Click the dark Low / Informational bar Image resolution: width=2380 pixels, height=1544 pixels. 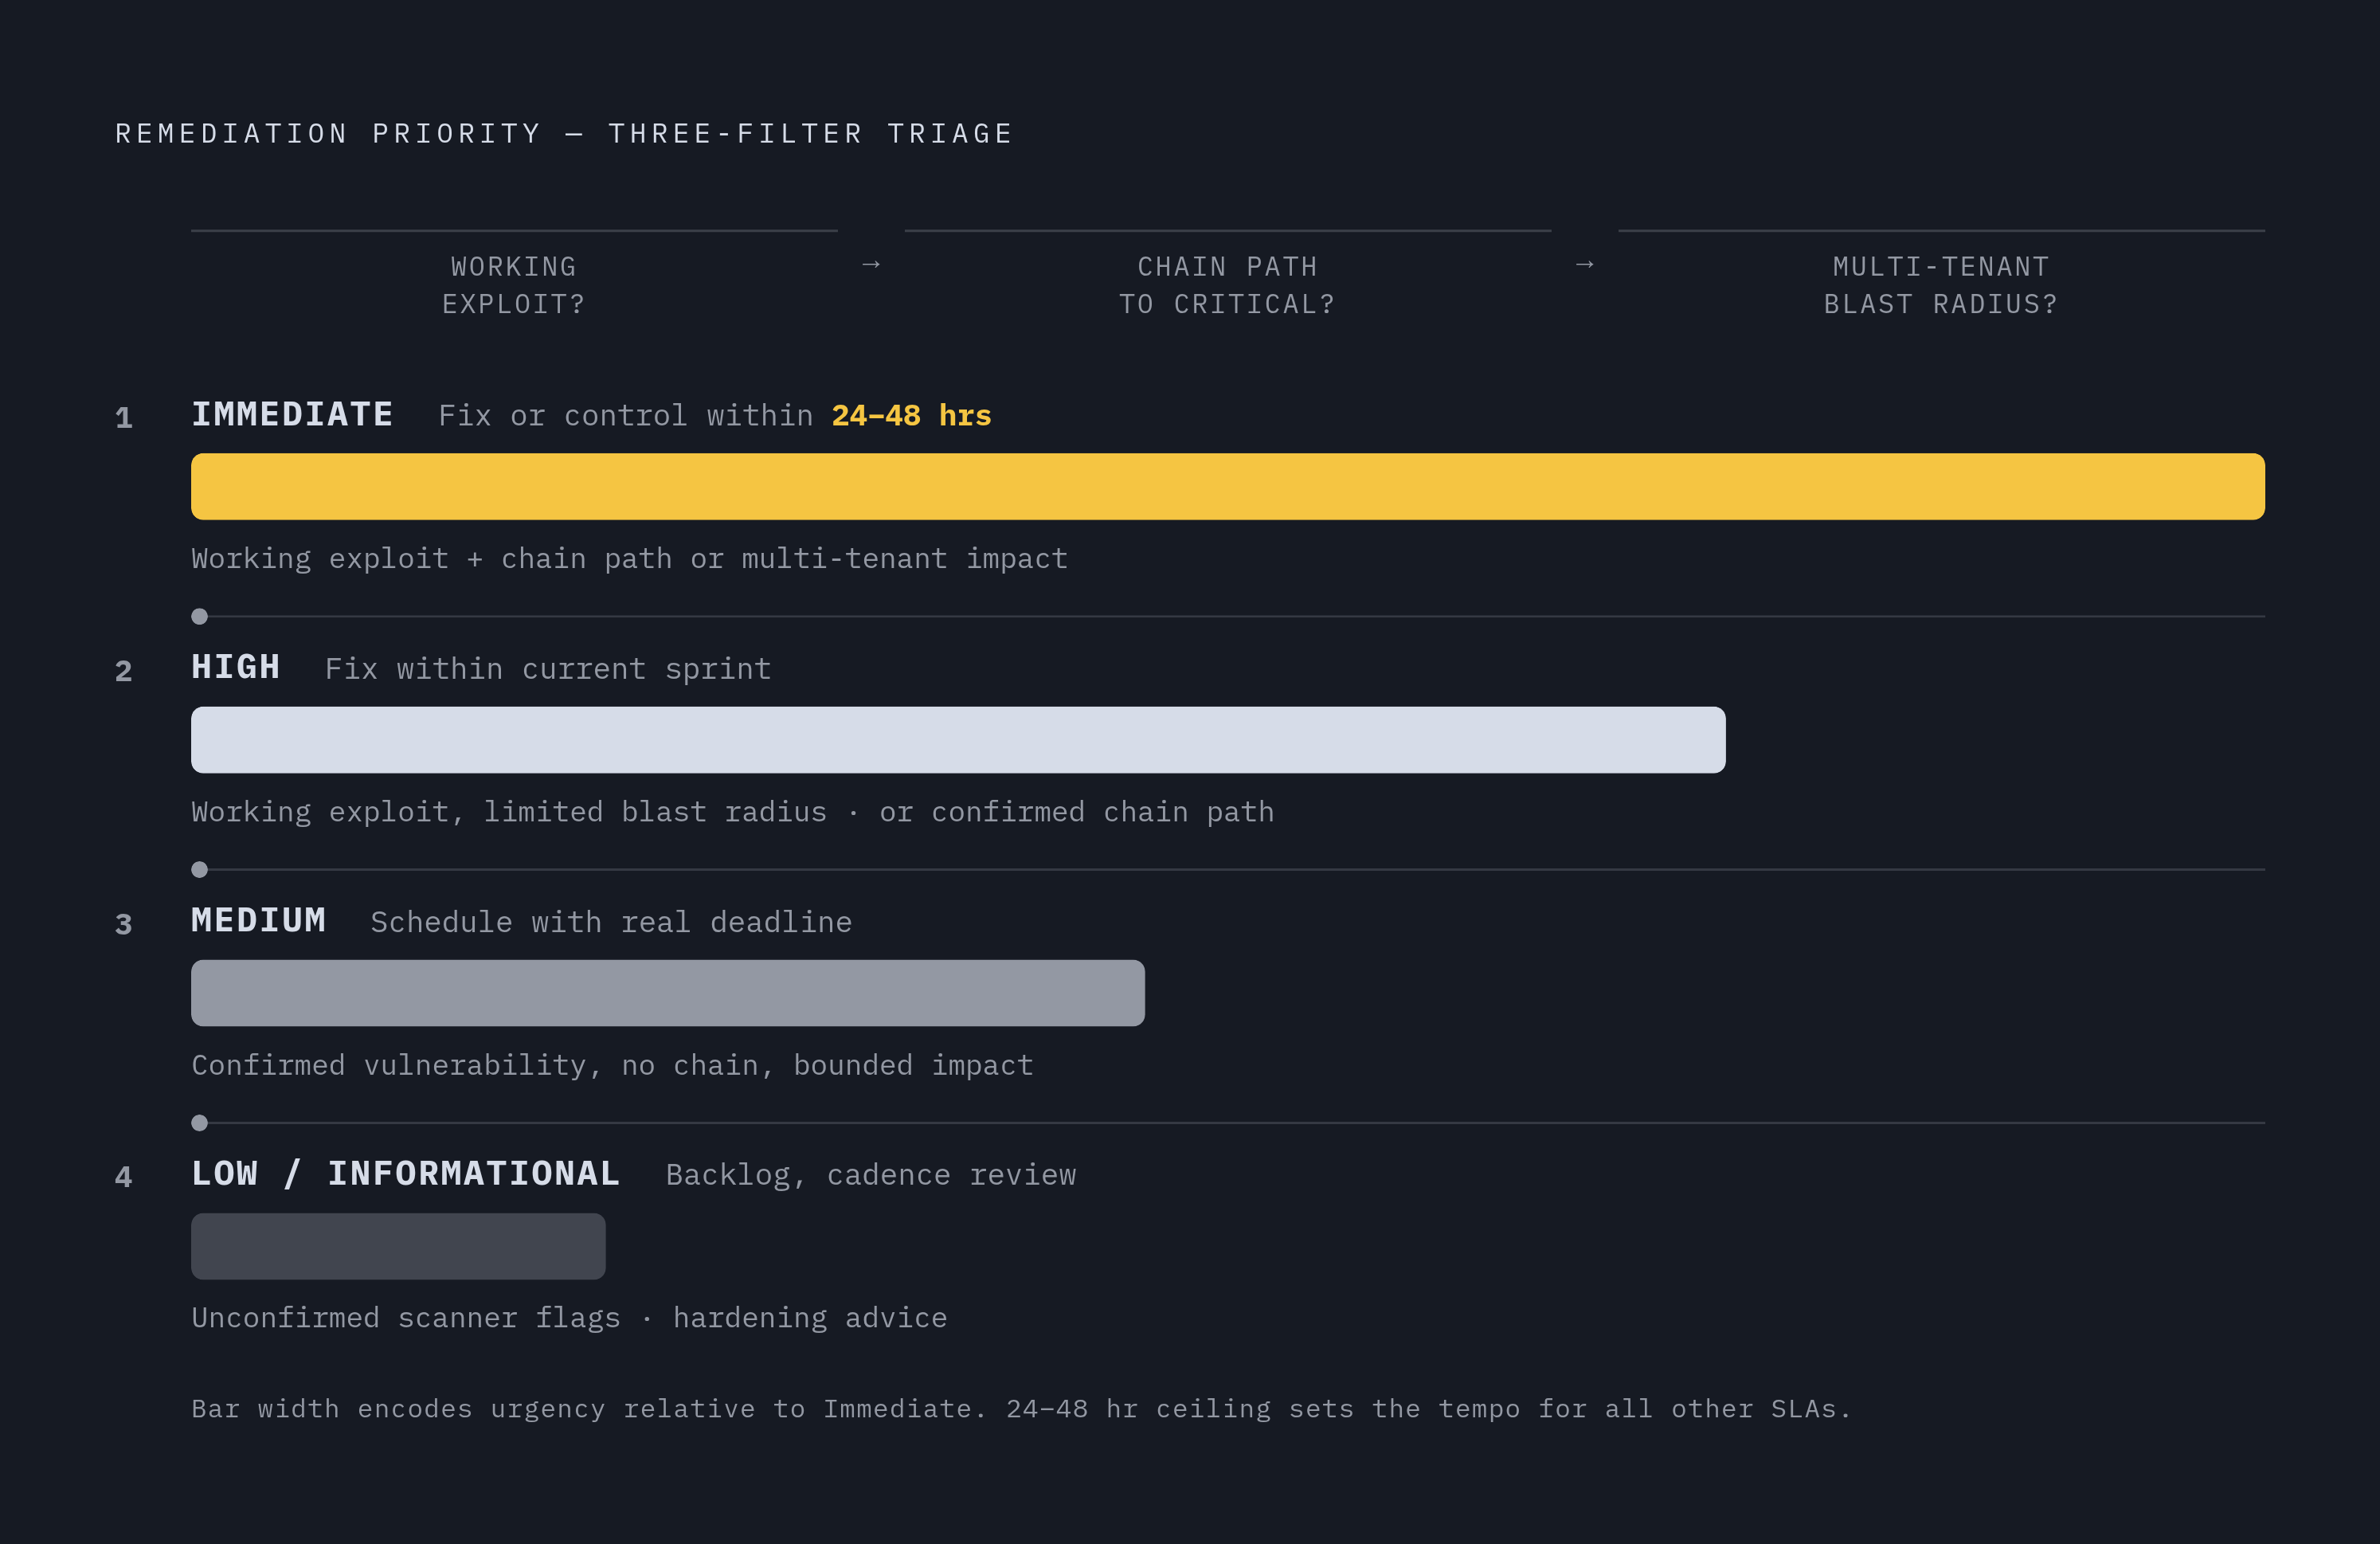point(398,1246)
